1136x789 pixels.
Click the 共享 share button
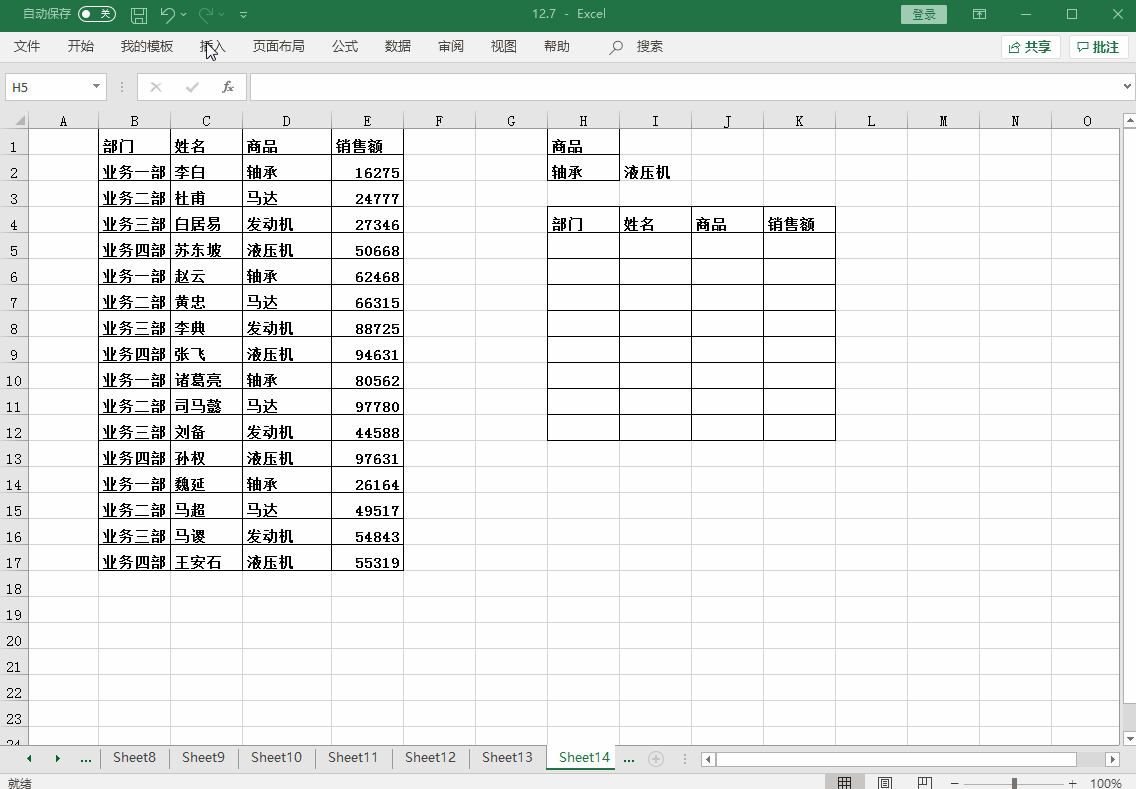tap(1031, 47)
